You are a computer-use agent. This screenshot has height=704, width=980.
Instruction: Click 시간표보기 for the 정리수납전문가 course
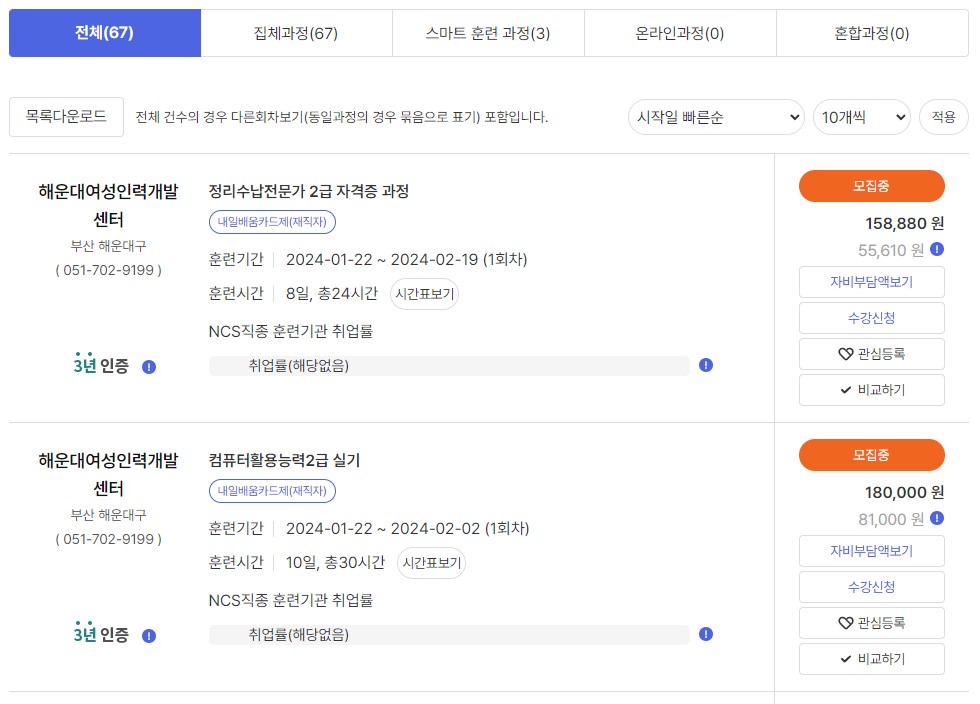(x=425, y=294)
